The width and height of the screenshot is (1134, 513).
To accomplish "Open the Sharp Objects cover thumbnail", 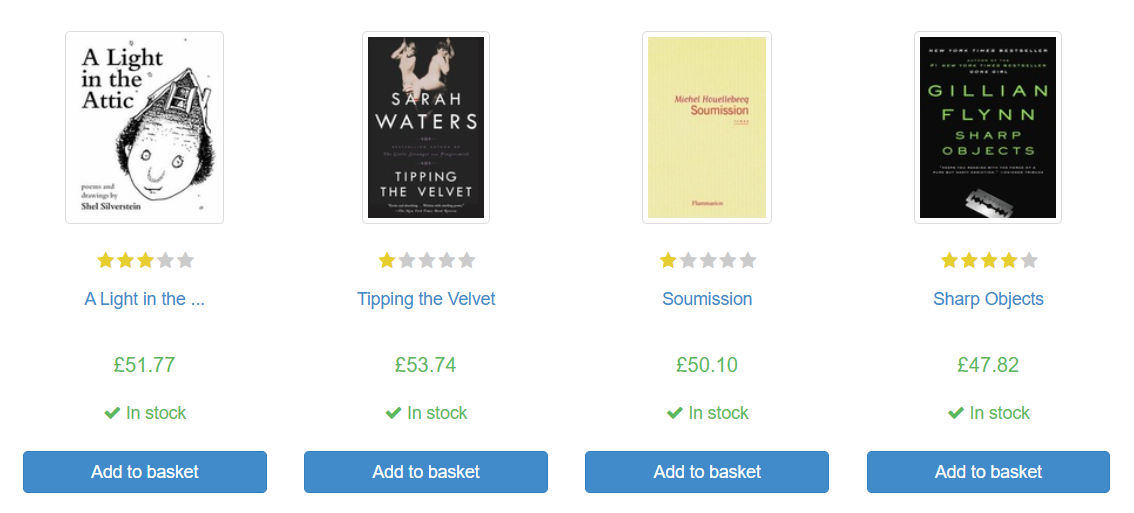I will (988, 127).
